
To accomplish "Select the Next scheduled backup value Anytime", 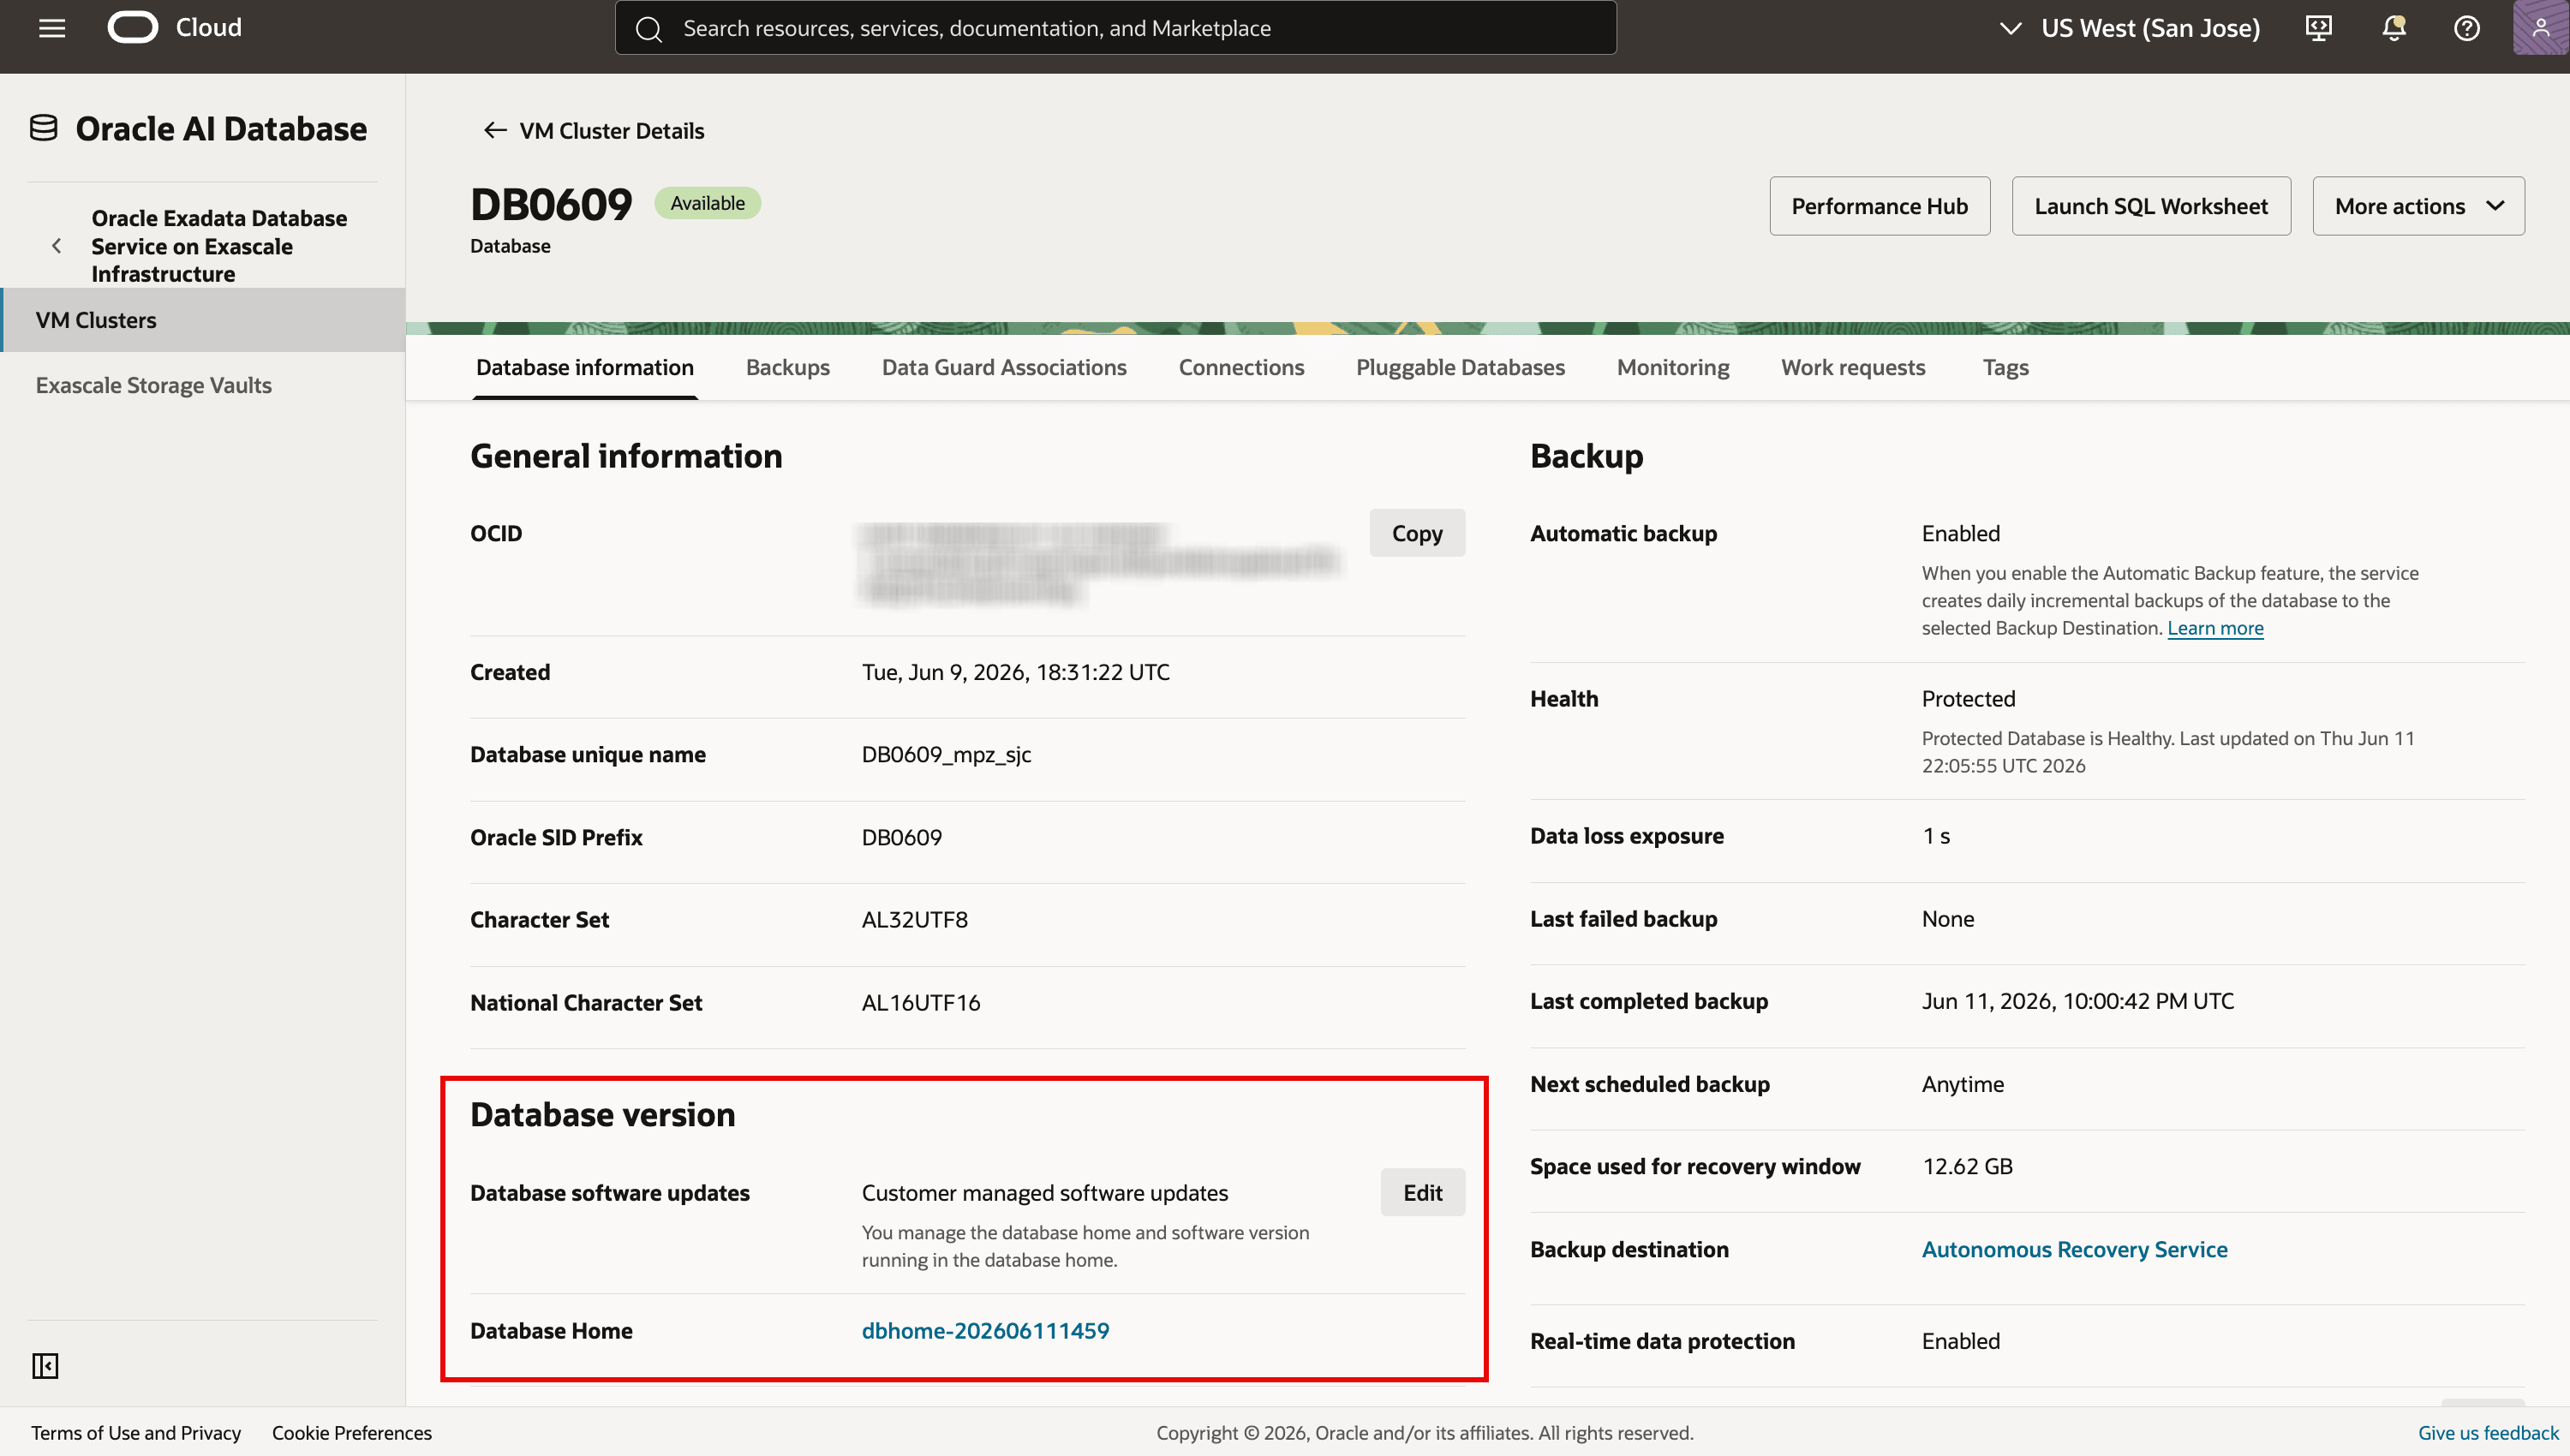I will pos(1962,1084).
